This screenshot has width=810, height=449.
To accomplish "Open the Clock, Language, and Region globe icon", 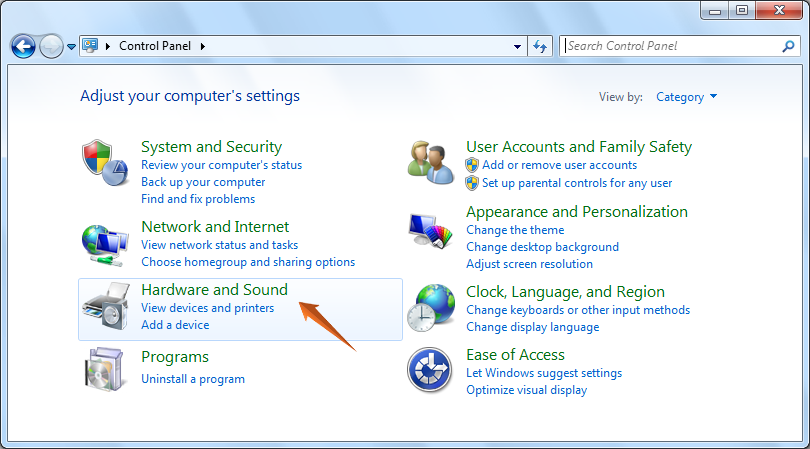I will click(x=431, y=308).
